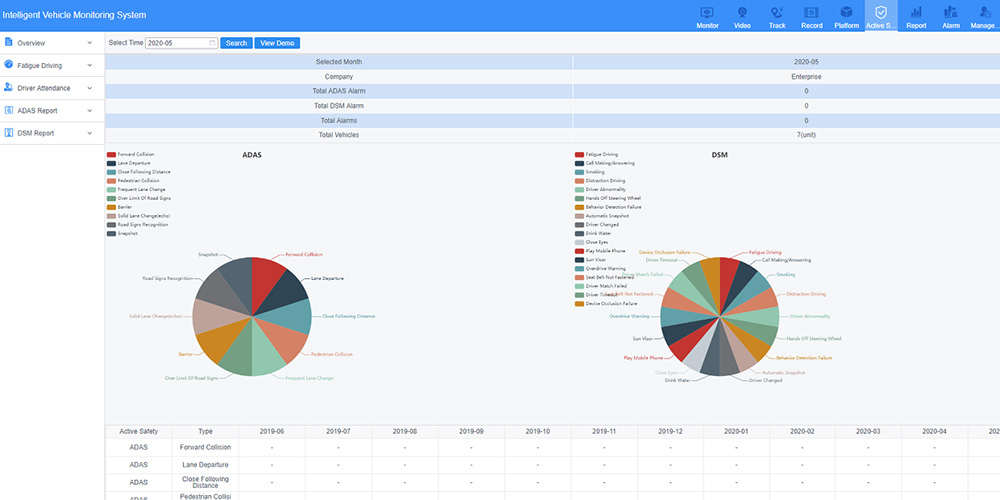Click the Enterprise company value

[x=805, y=77]
